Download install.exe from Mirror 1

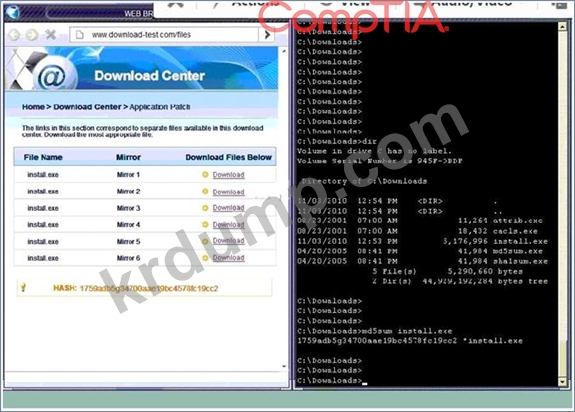click(228, 175)
